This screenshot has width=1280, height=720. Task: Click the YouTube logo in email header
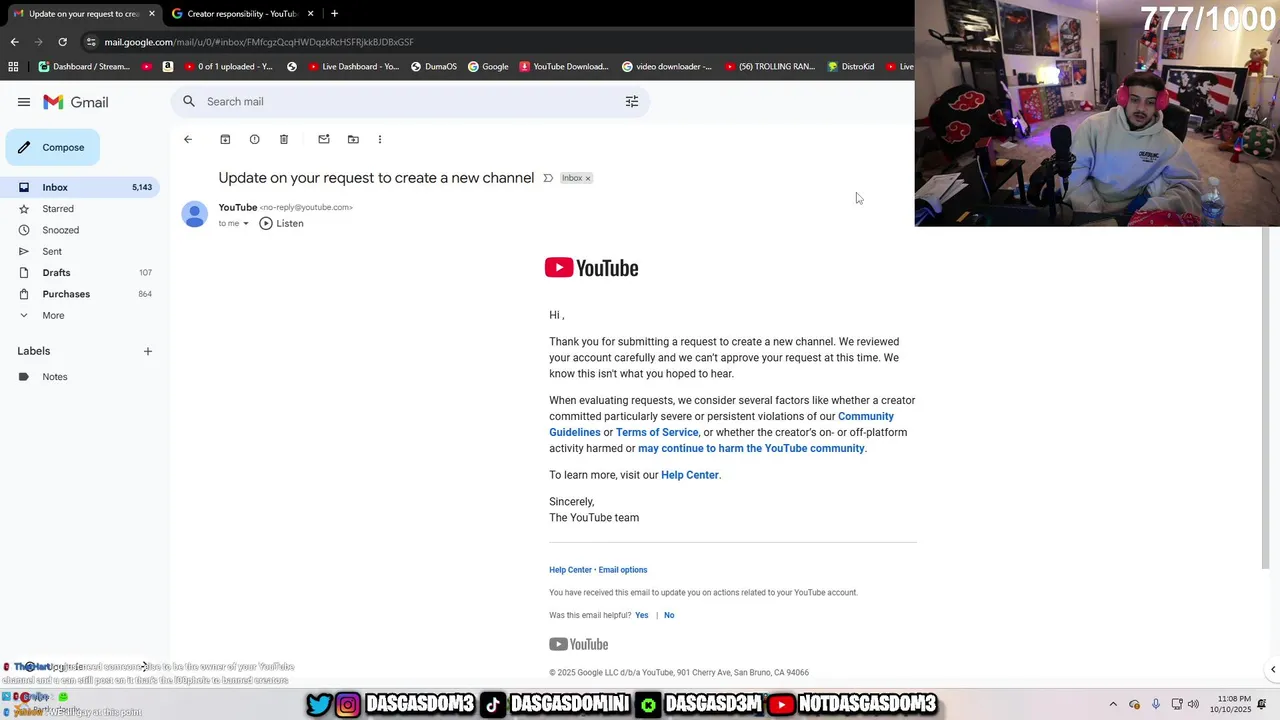click(x=591, y=267)
